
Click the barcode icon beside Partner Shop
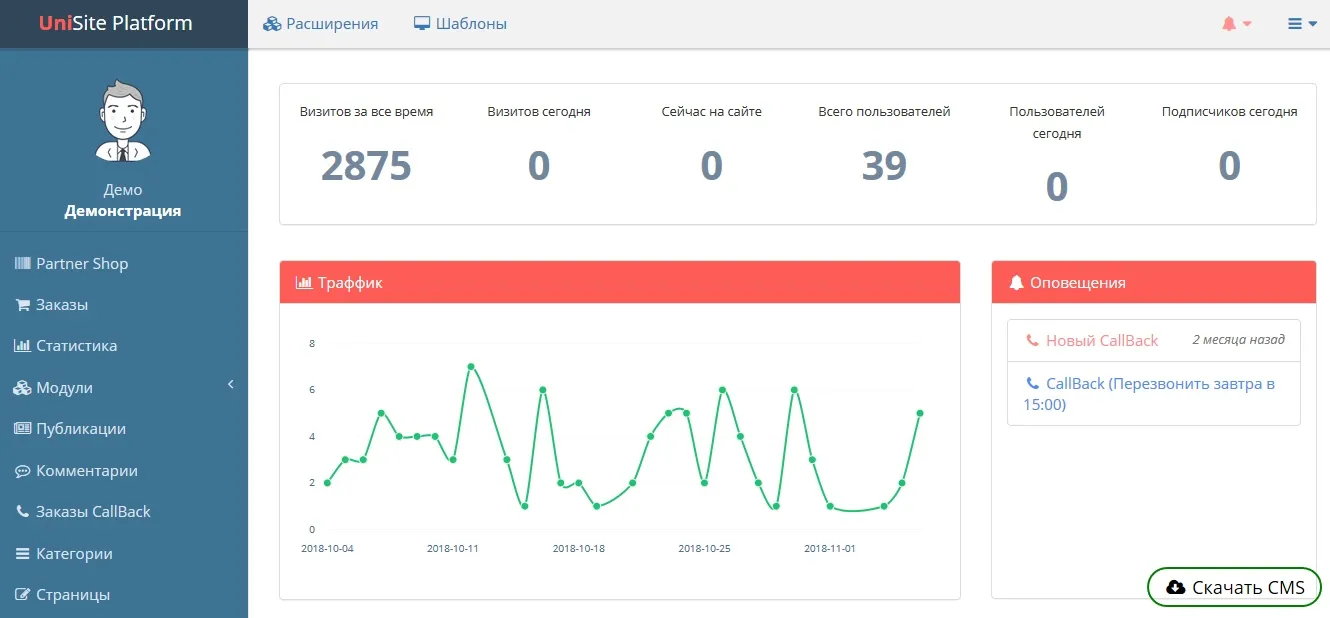(x=22, y=264)
